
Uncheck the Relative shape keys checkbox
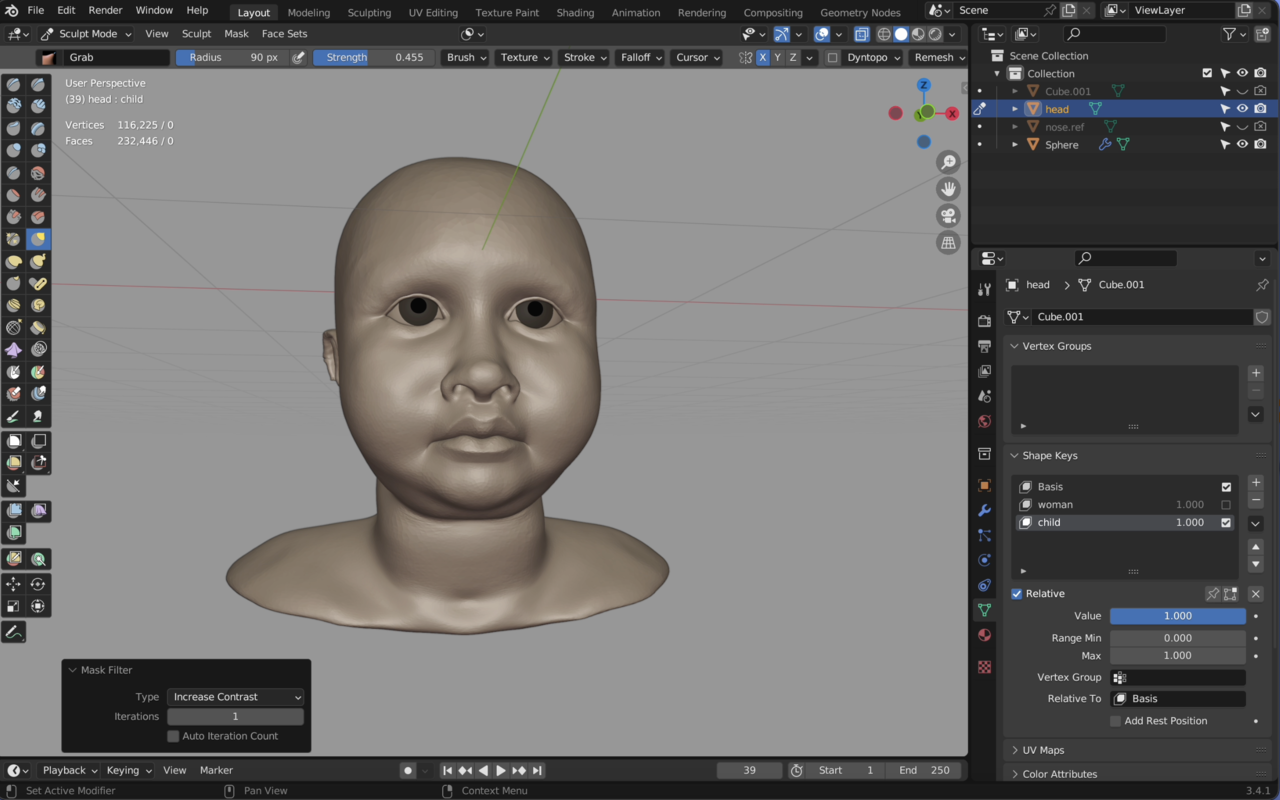tap(1017, 594)
